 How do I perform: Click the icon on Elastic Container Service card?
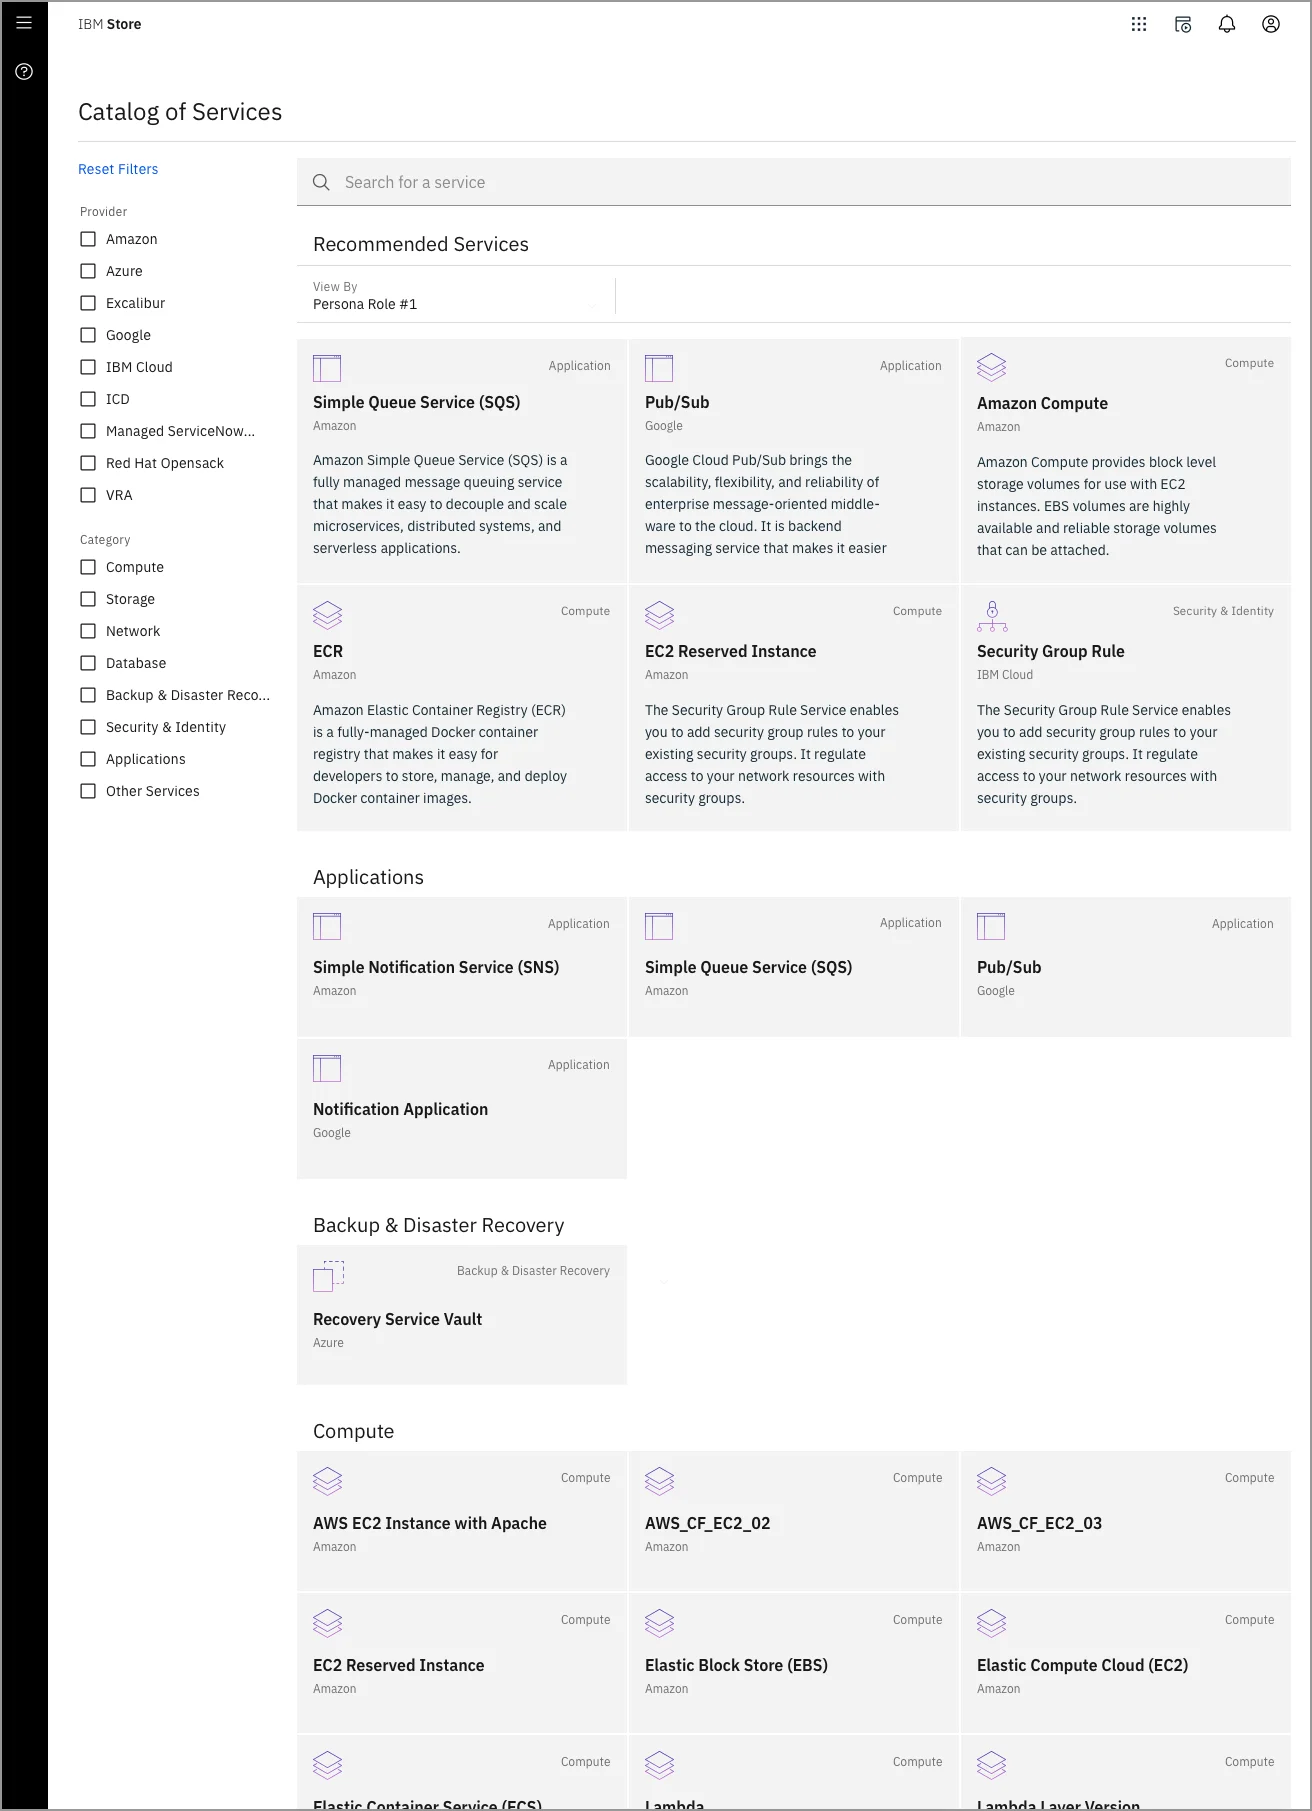coord(327,1765)
